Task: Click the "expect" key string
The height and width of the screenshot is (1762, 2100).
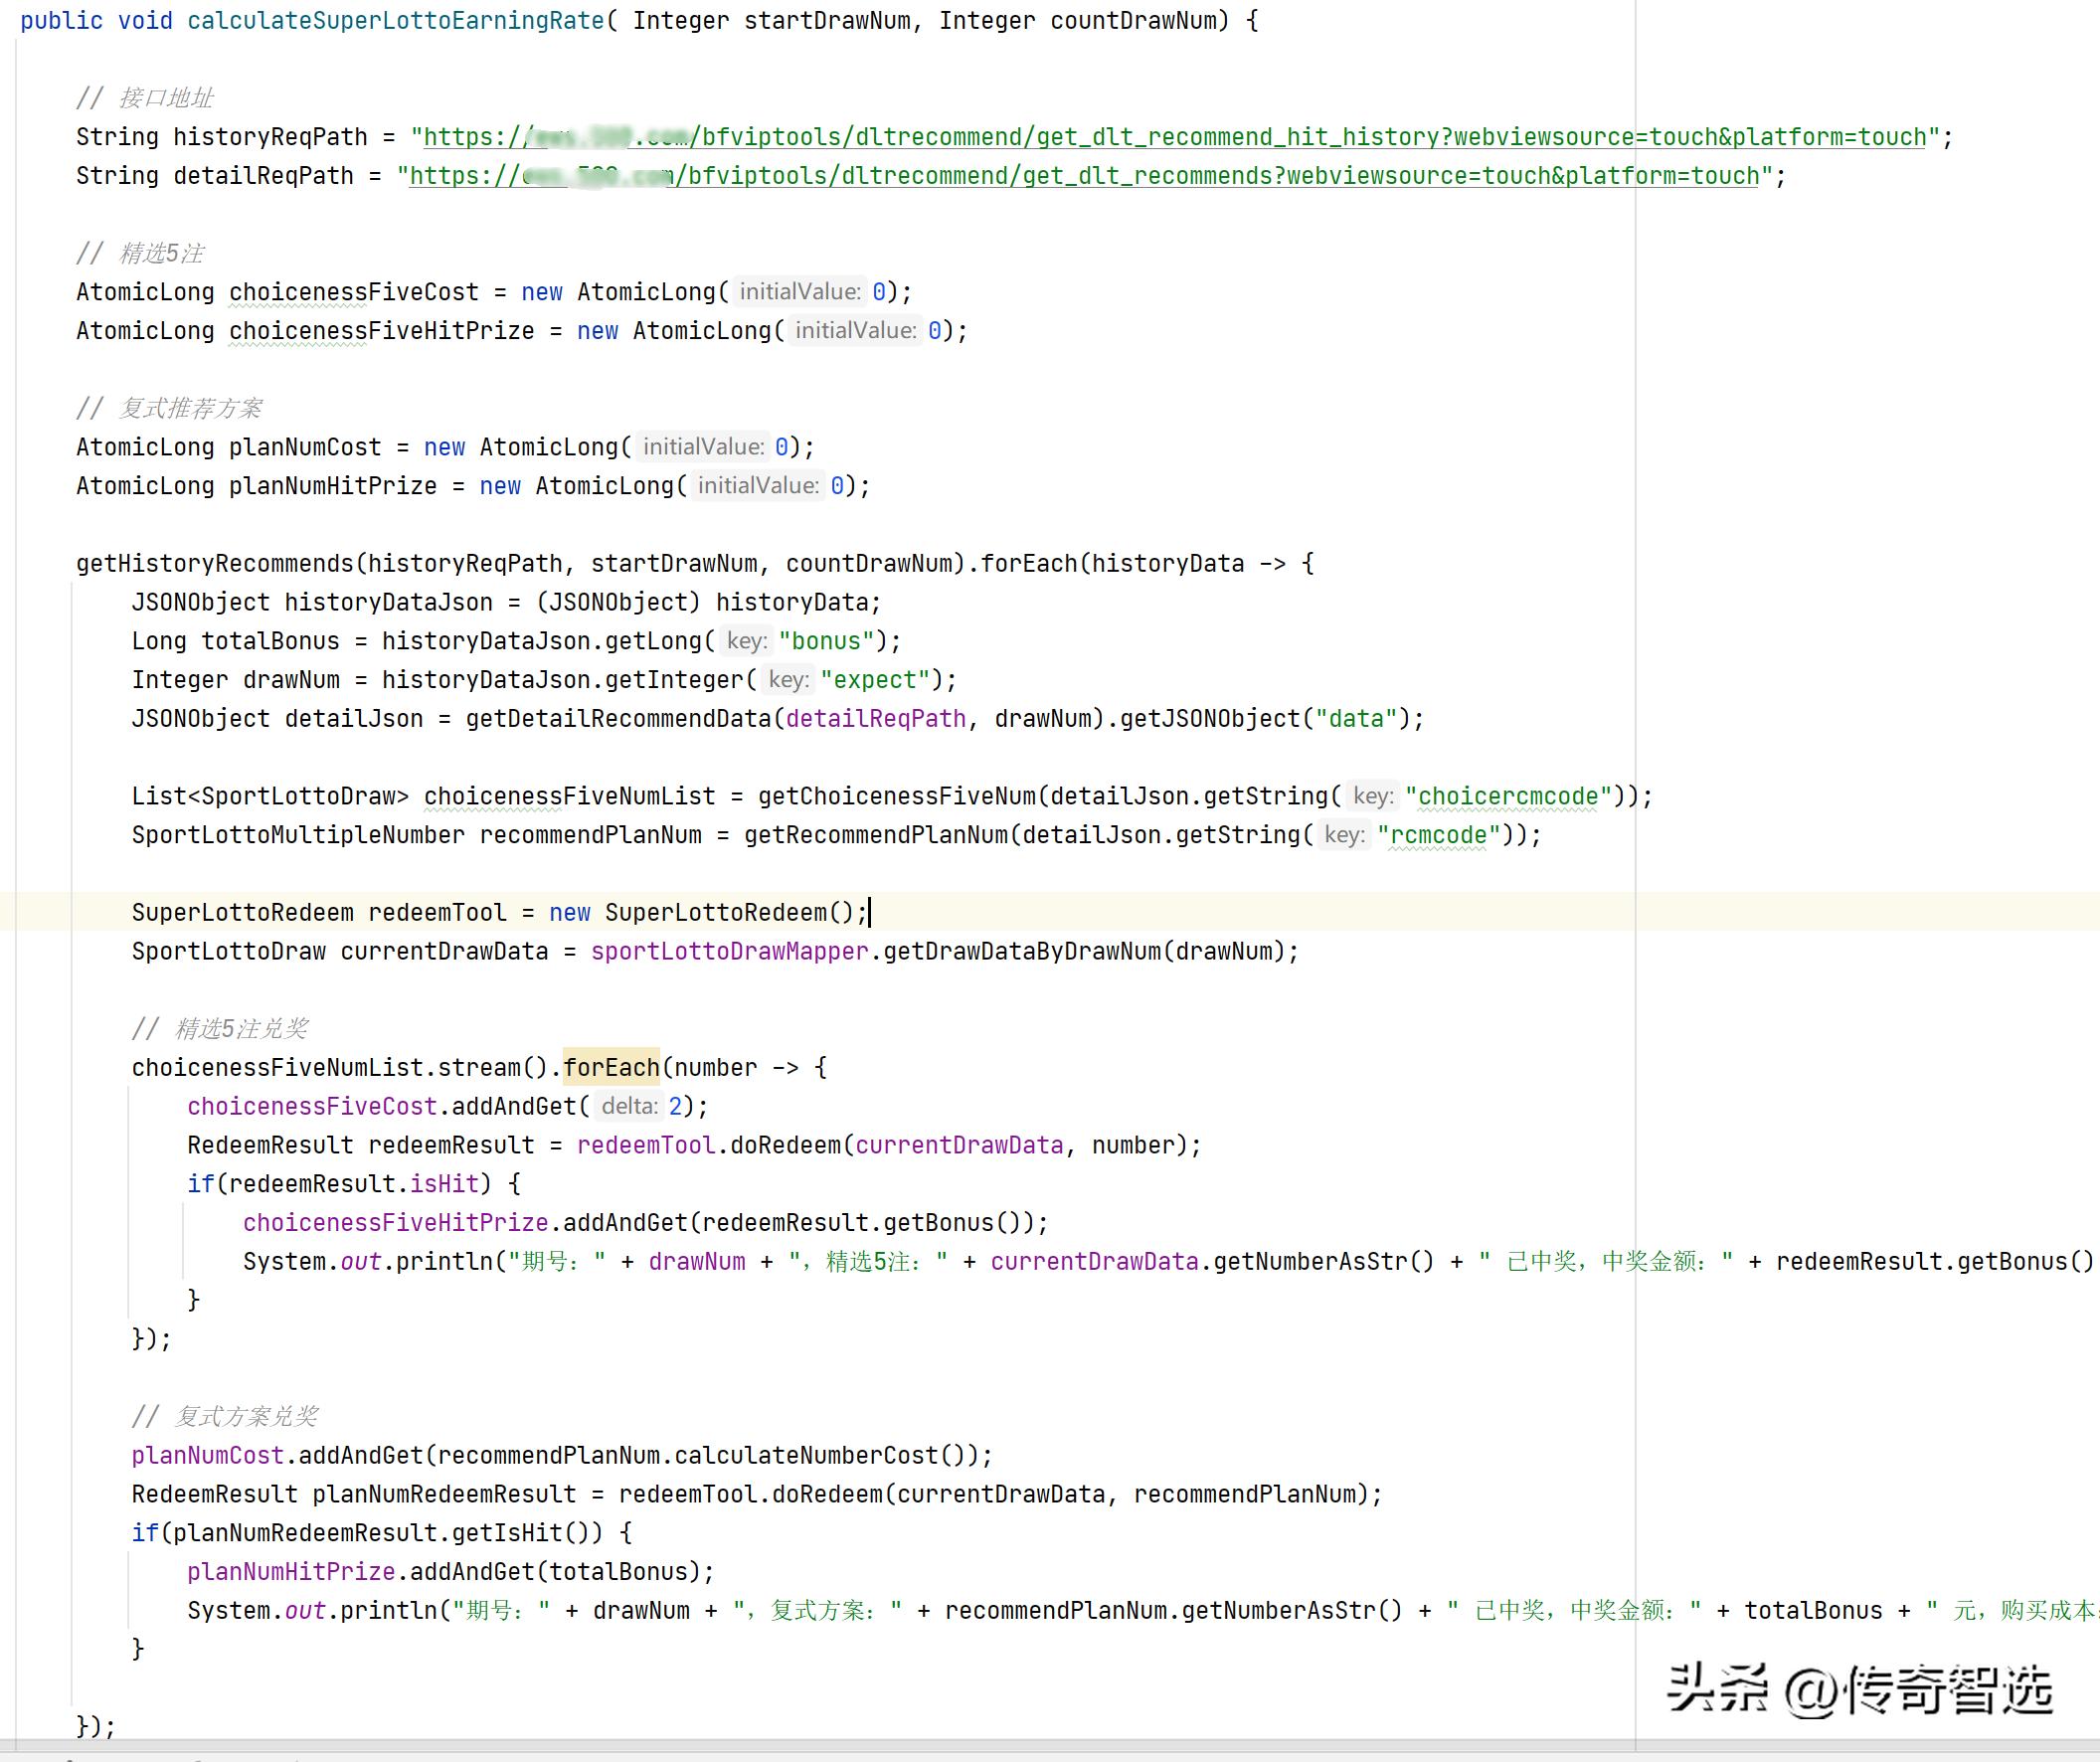Action: (x=875, y=680)
